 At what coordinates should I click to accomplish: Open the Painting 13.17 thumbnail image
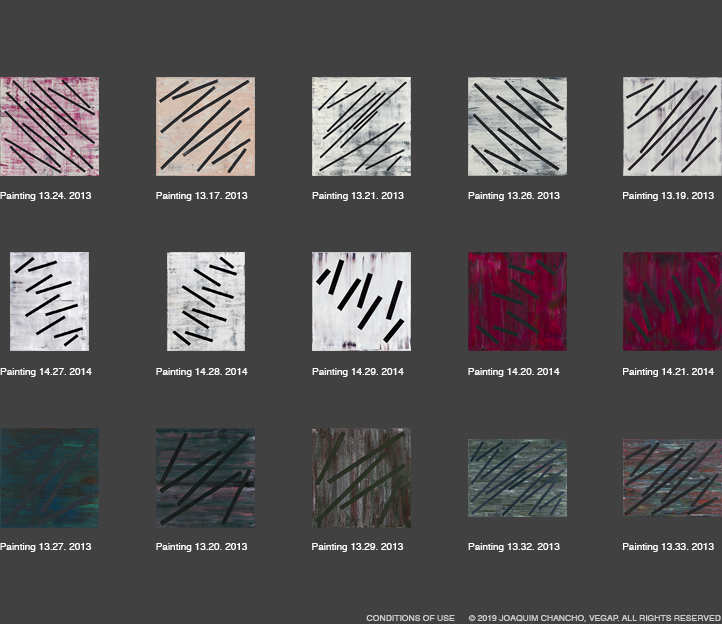205,126
